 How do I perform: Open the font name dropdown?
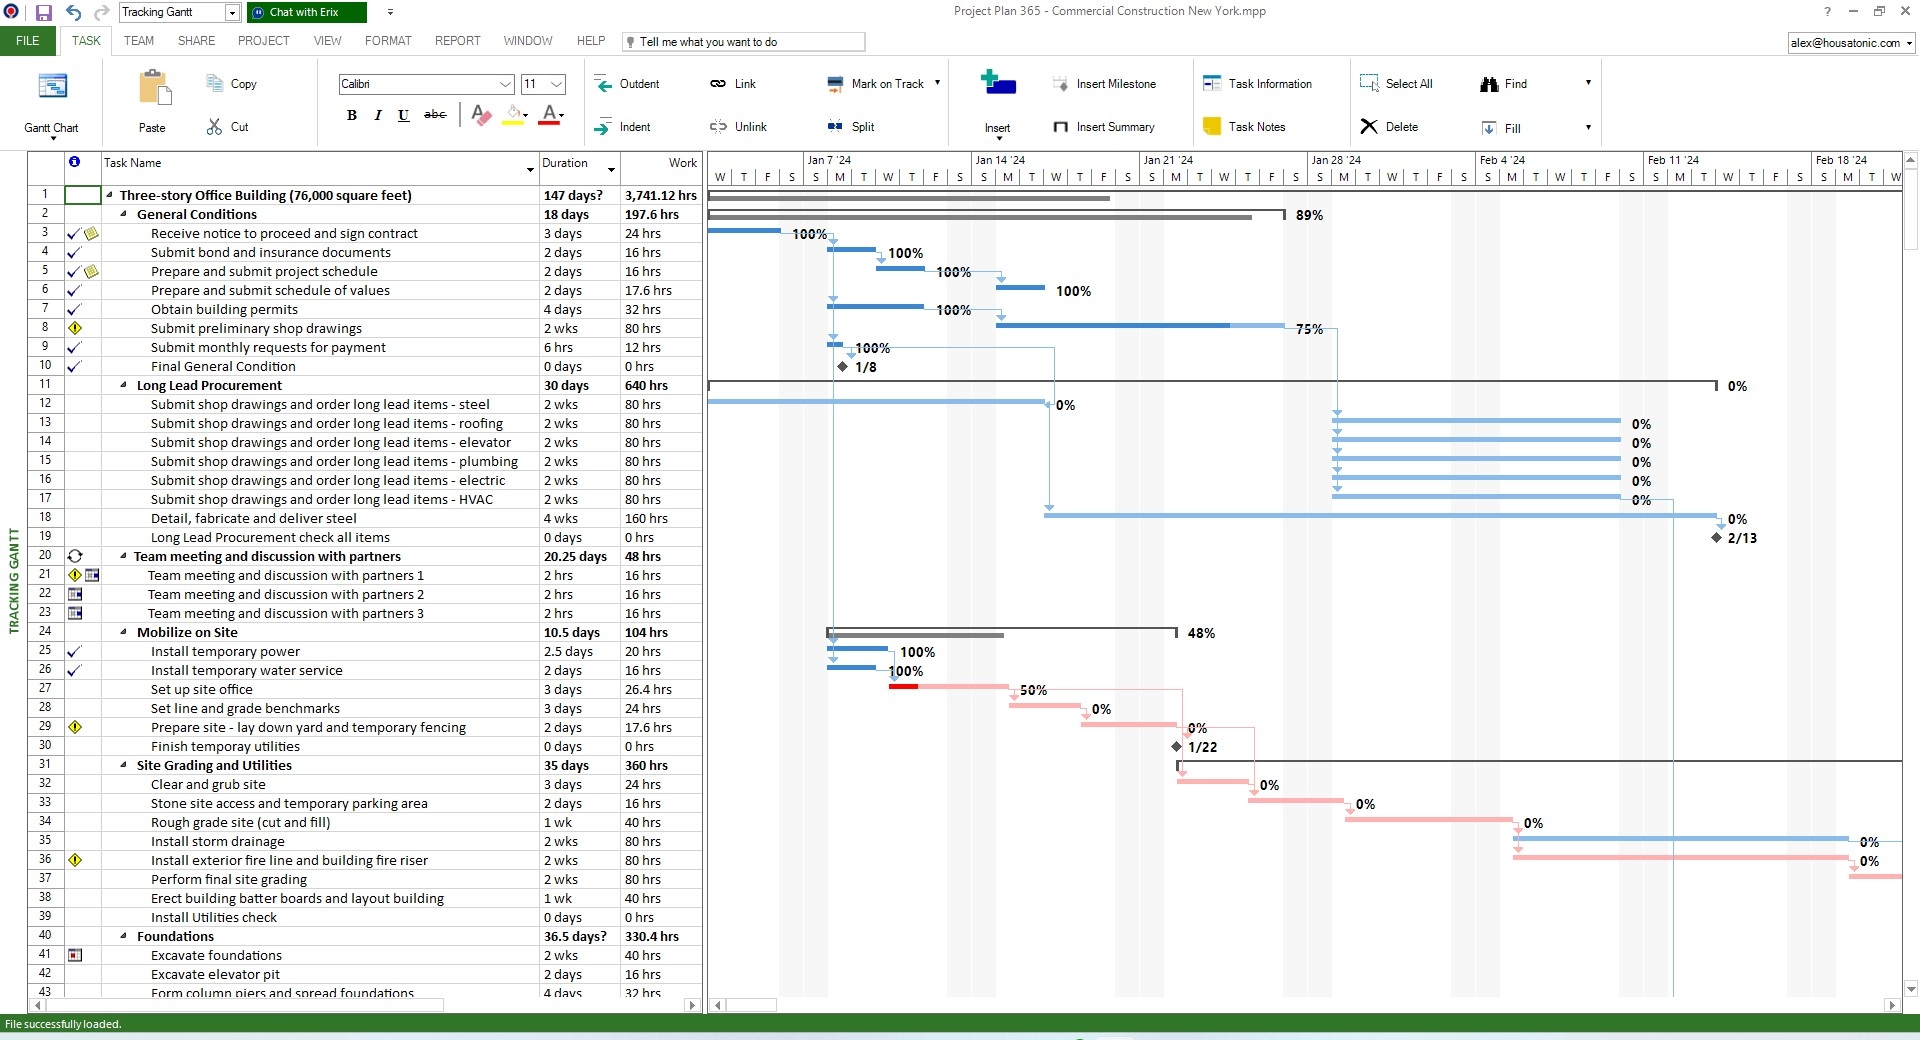pyautogui.click(x=507, y=84)
